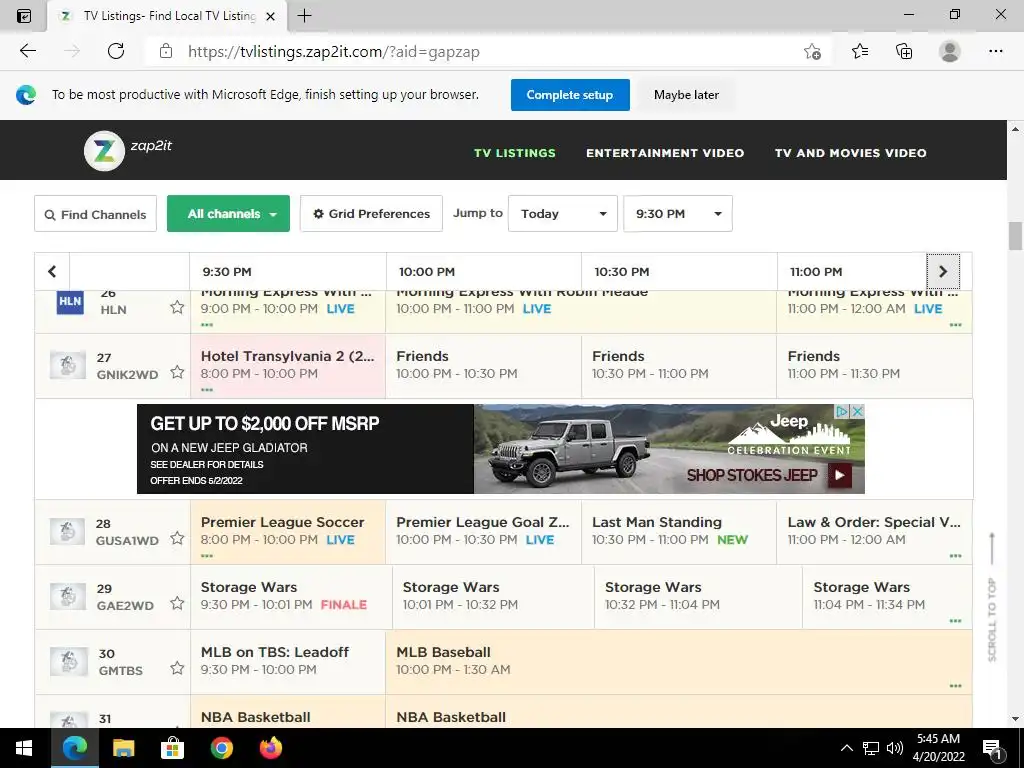The width and height of the screenshot is (1024, 768).
Task: Open Collections icon
Action: [x=904, y=51]
